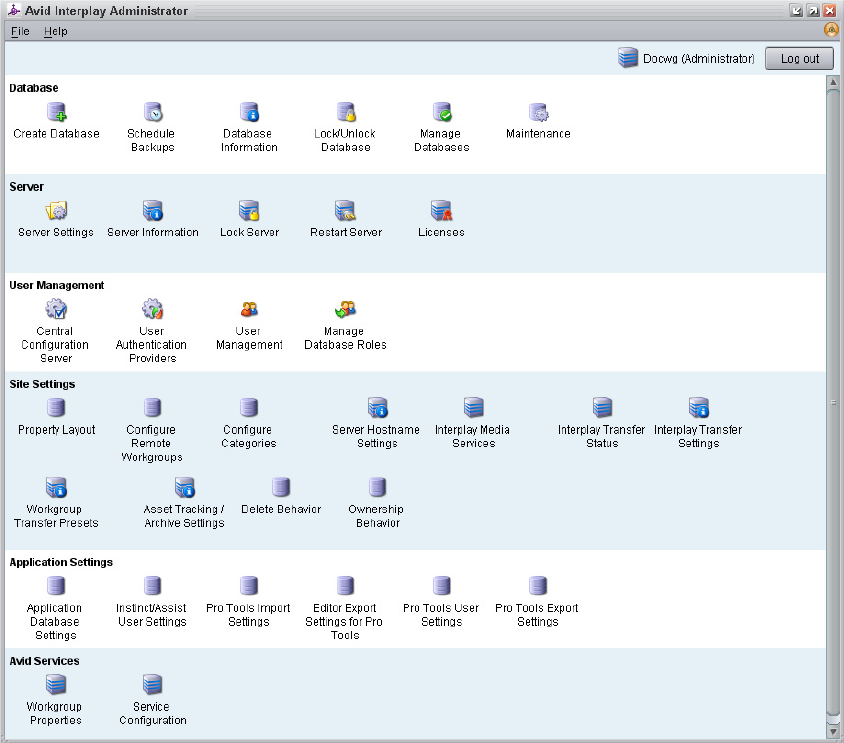Screen dimensions: 844x743
Task: Click the scrollbar up arrow
Action: click(833, 82)
